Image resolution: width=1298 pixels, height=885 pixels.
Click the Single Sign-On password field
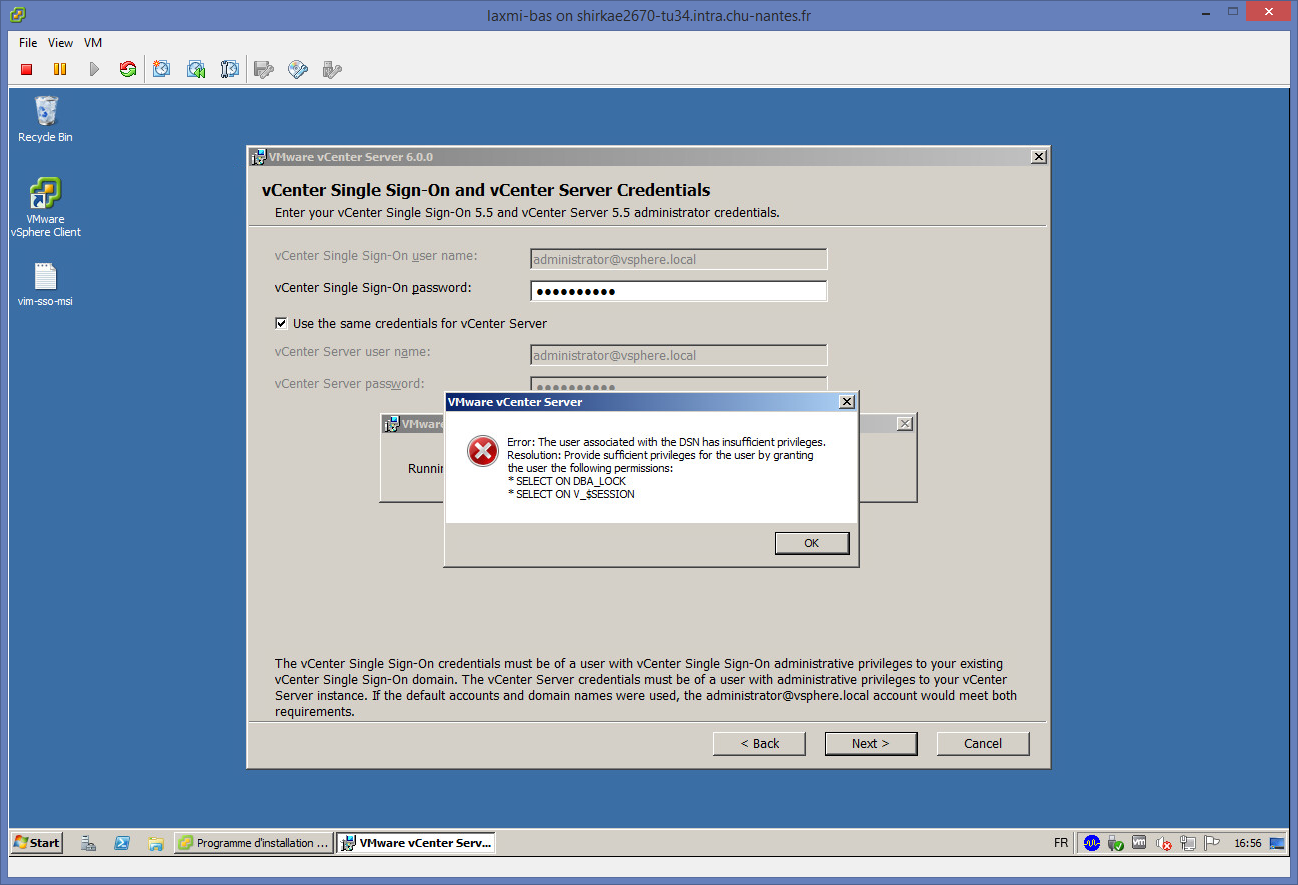point(678,291)
